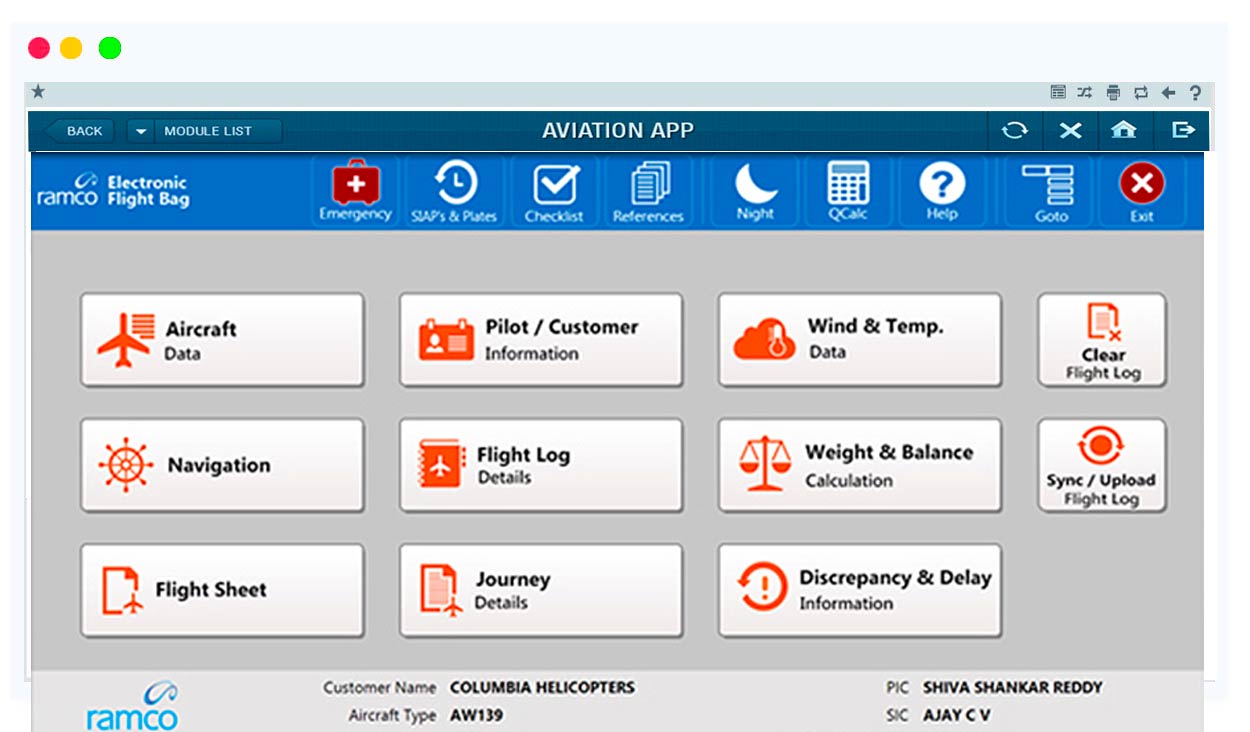The width and height of the screenshot is (1250, 732).
Task: Click the question mark in top strip
Action: 1195,93
